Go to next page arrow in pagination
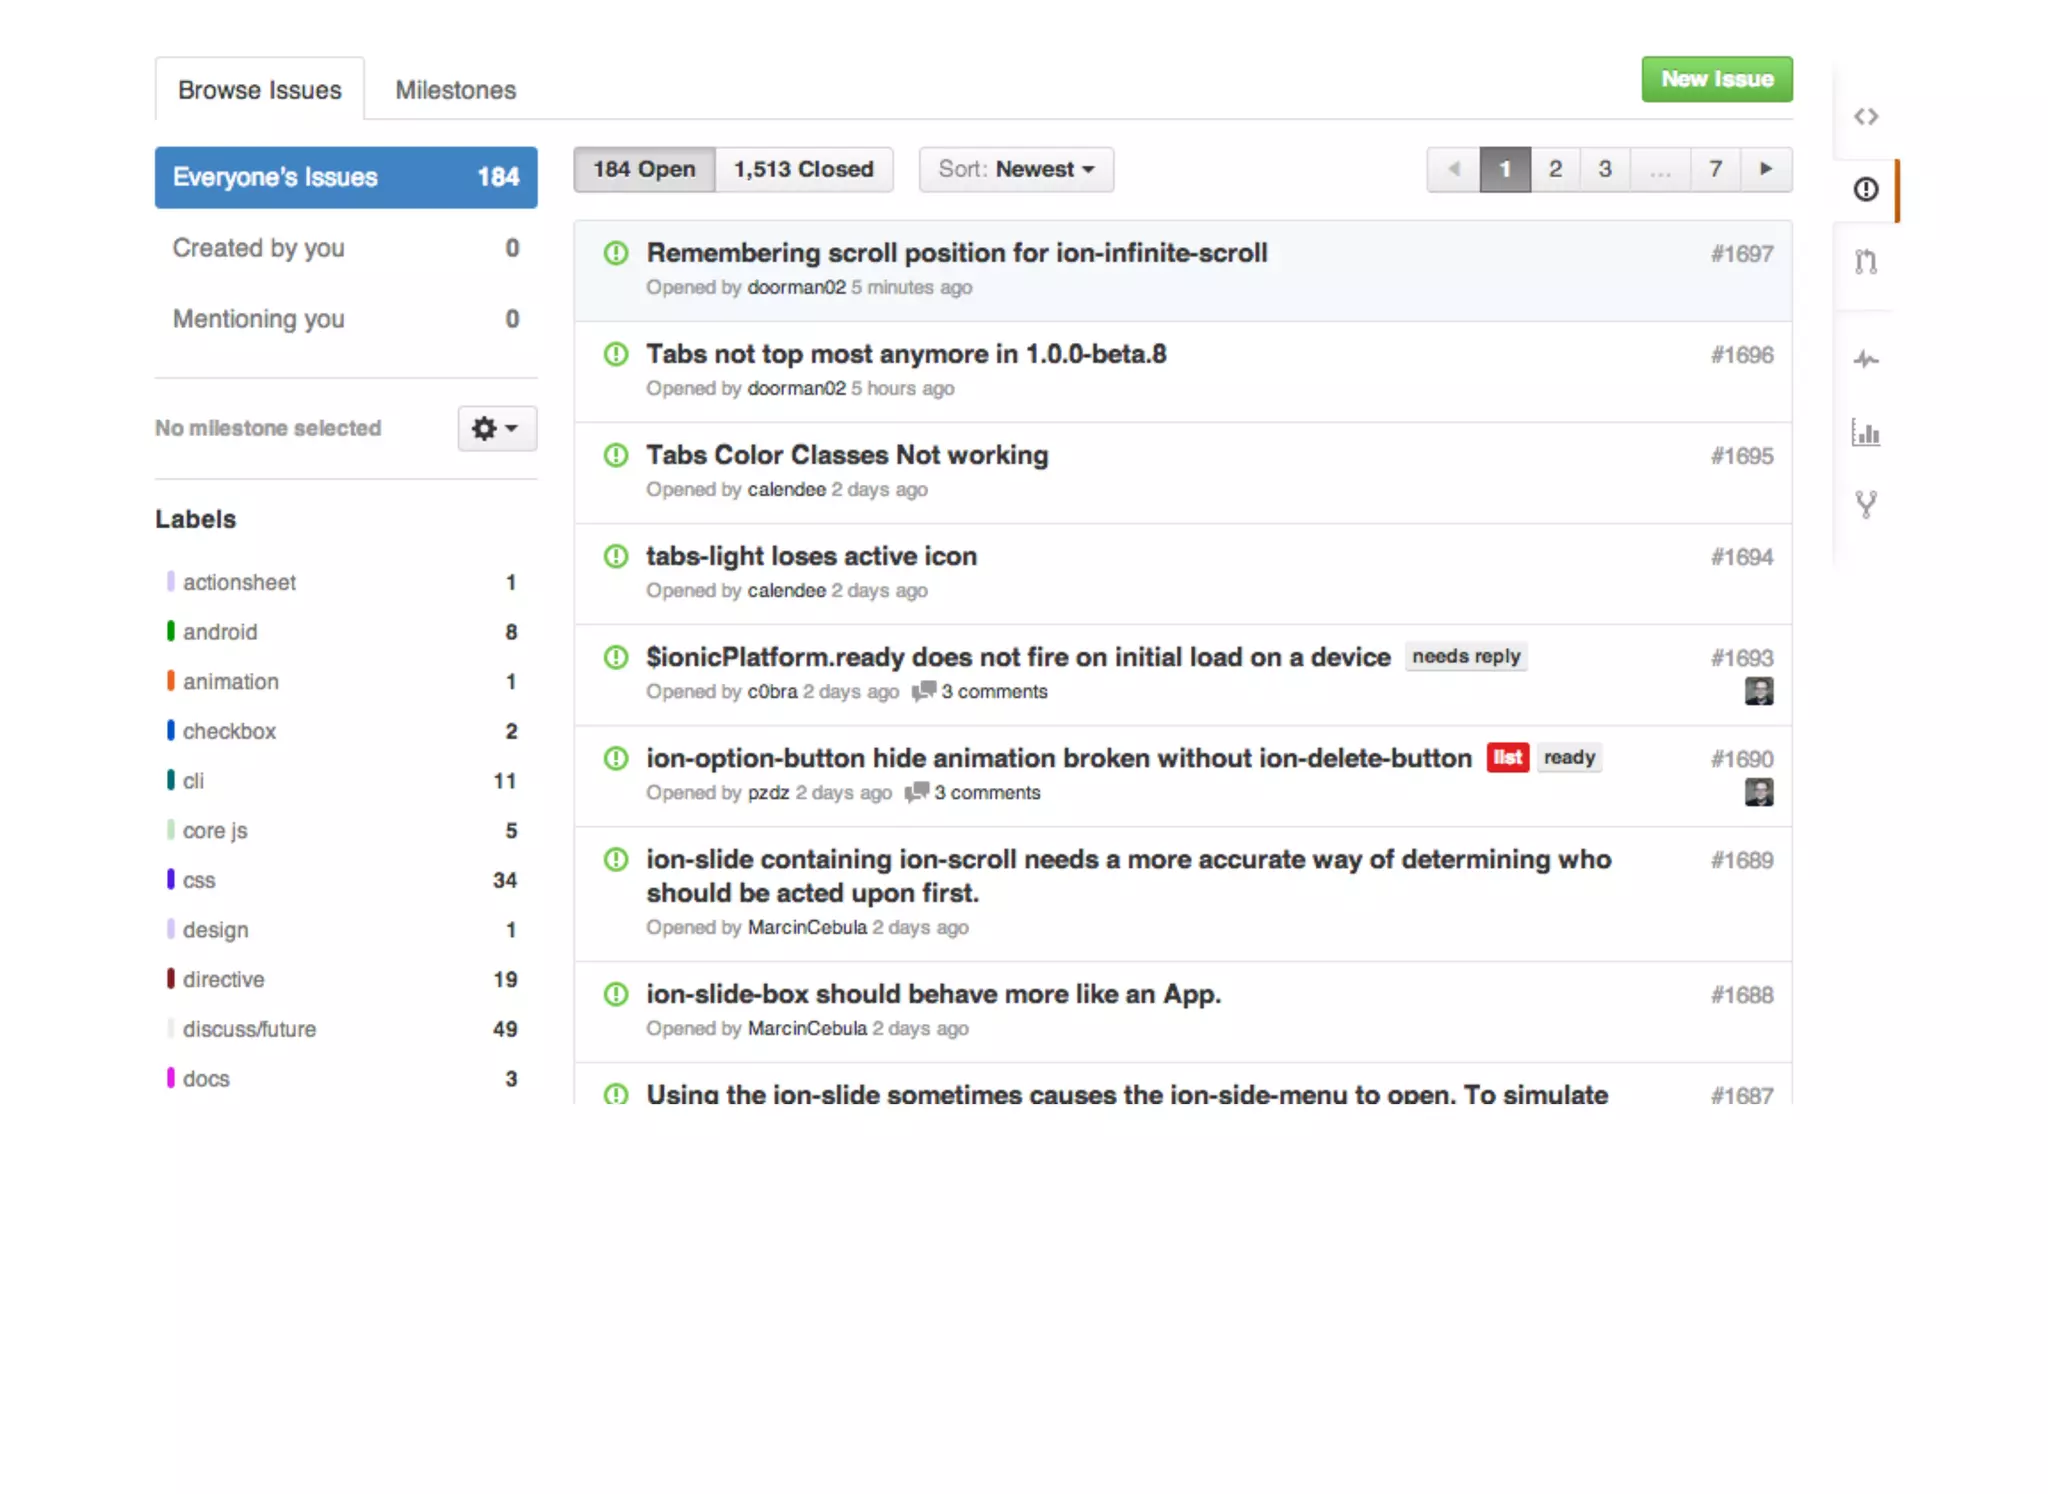The height and width of the screenshot is (1494, 2048). coord(1765,169)
